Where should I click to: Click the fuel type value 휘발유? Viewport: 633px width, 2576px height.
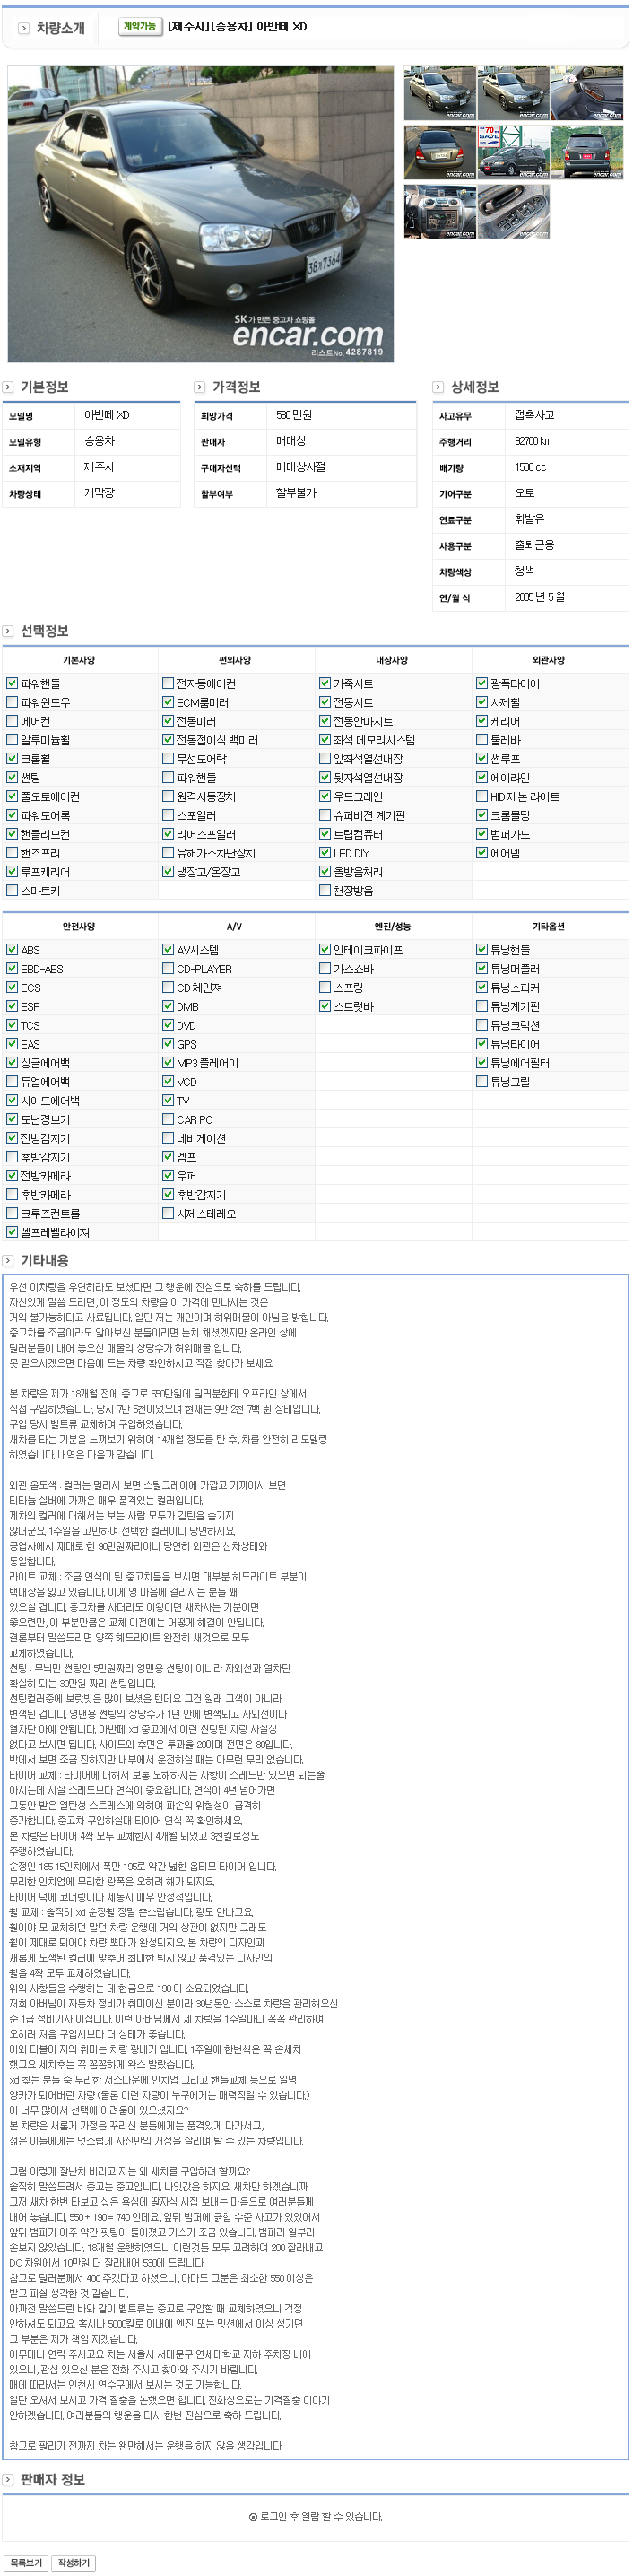tap(529, 519)
